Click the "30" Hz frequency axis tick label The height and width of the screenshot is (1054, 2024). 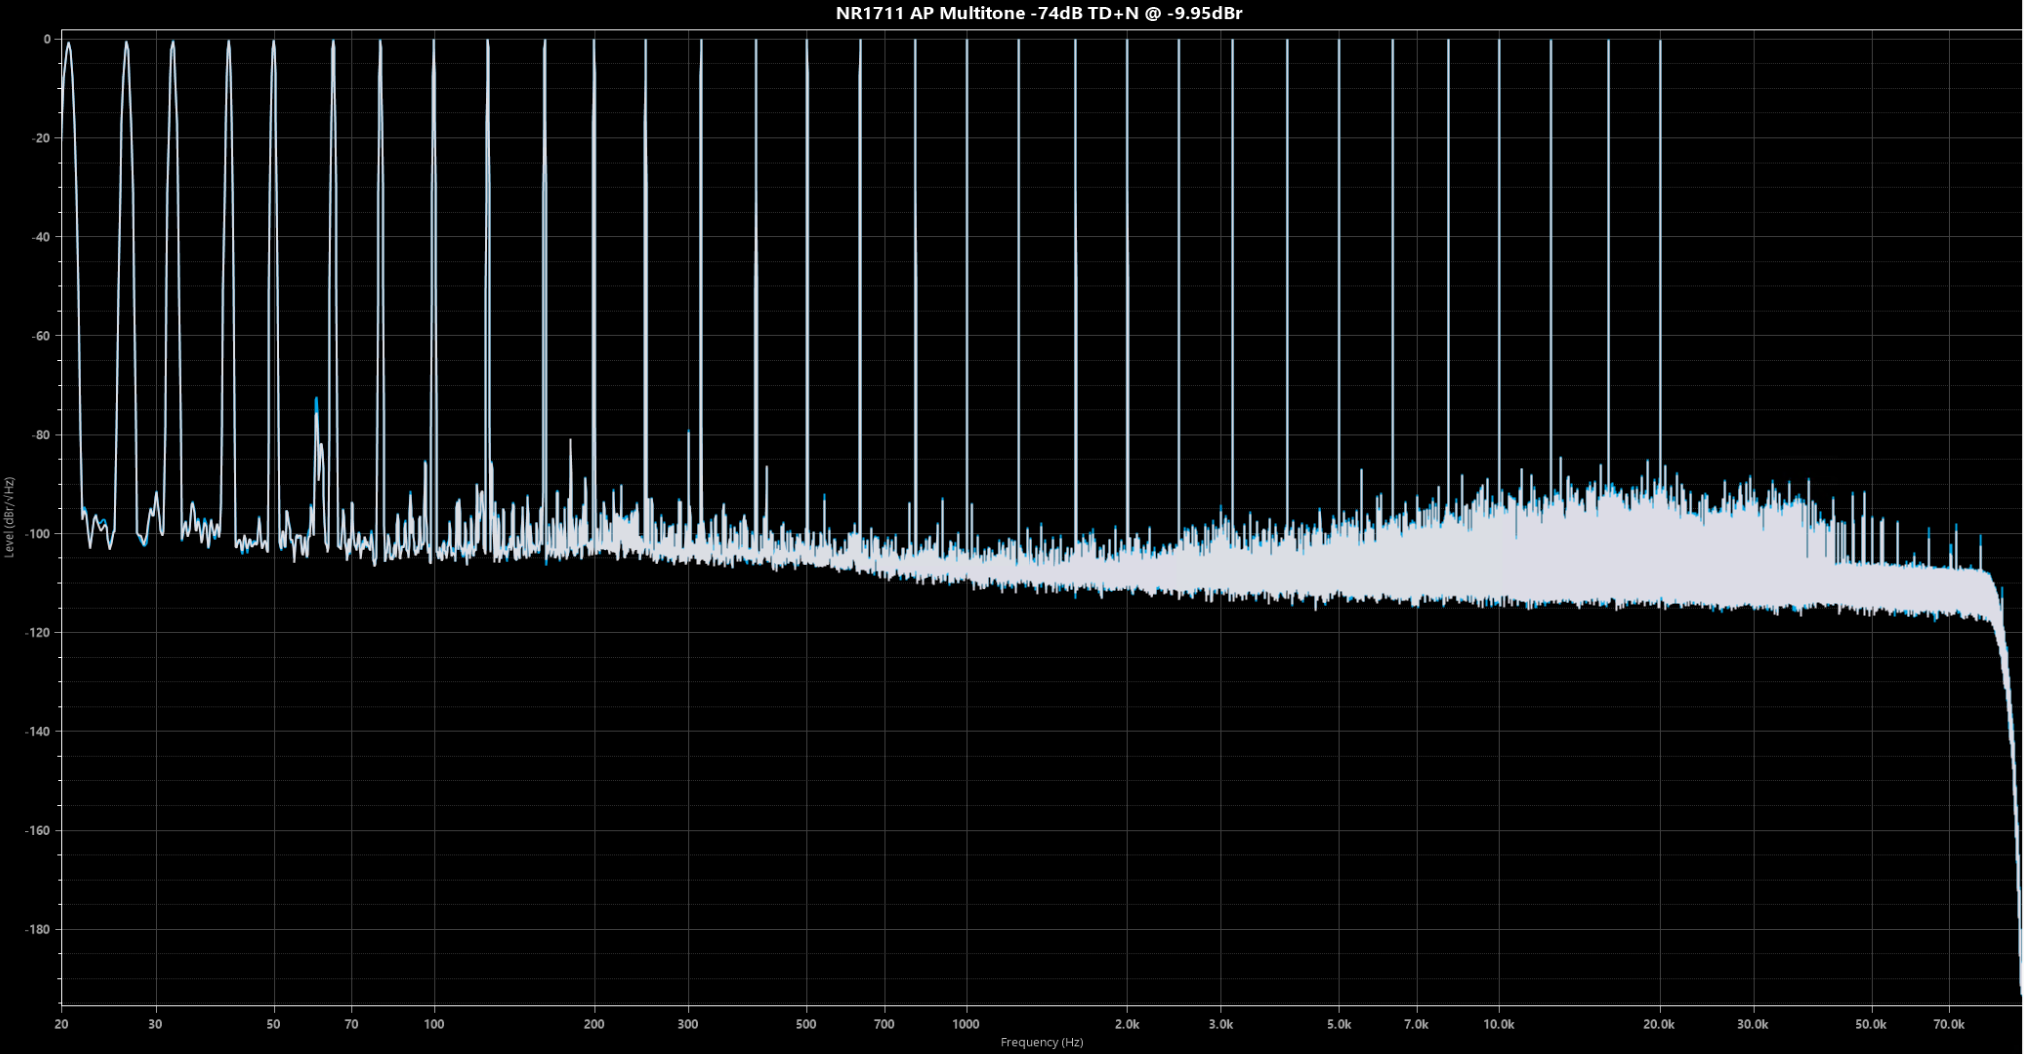155,1024
